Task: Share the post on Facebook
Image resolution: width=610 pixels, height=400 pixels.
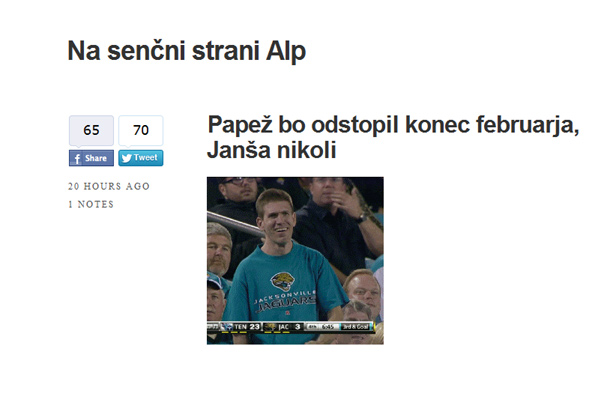Action: tap(91, 158)
